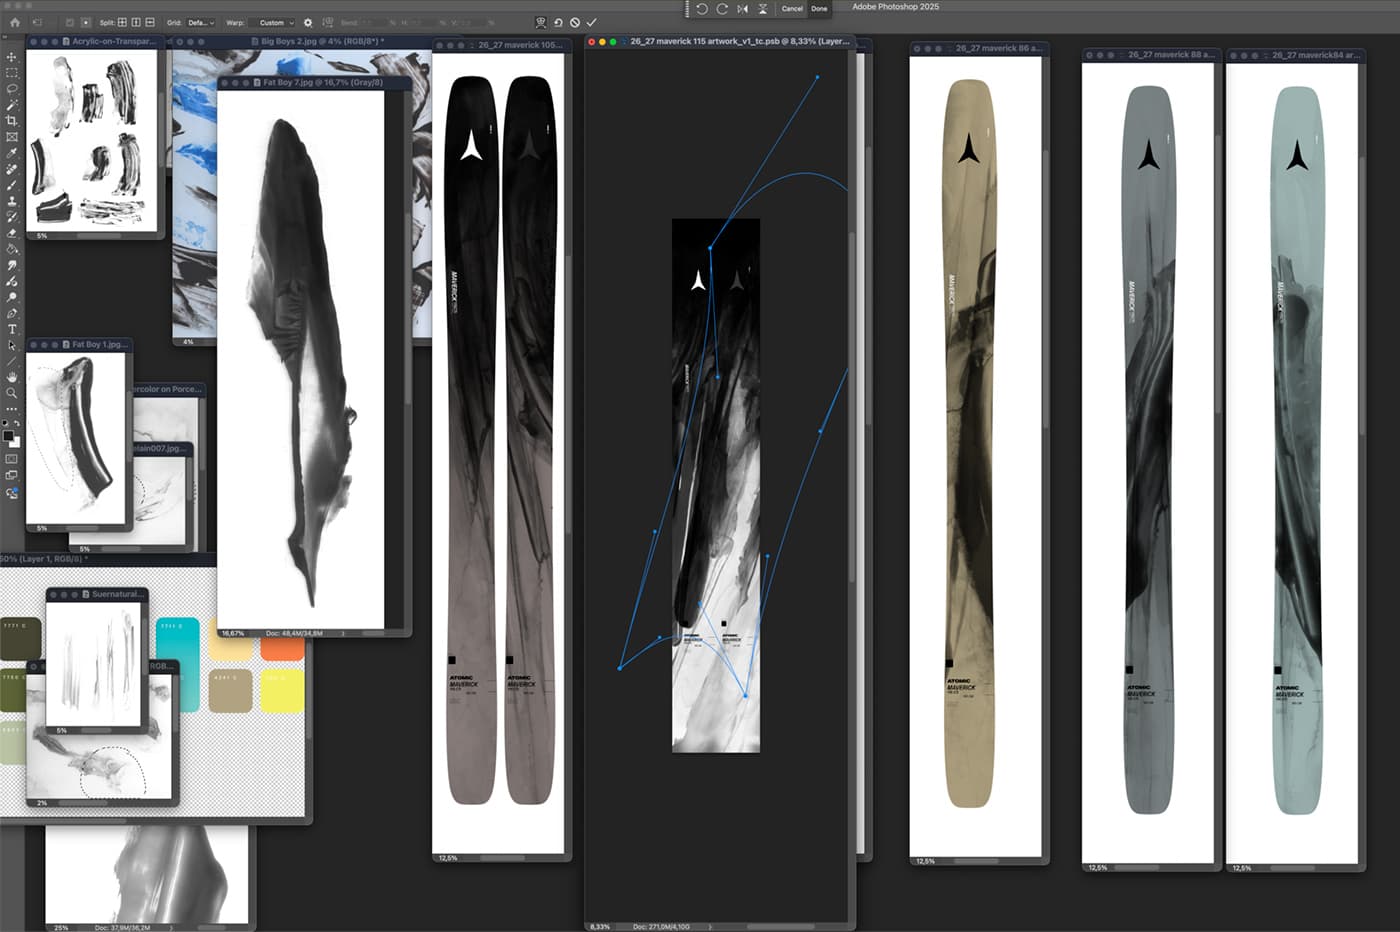The height and width of the screenshot is (932, 1400).
Task: Open the Grid dropdown
Action: (200, 22)
